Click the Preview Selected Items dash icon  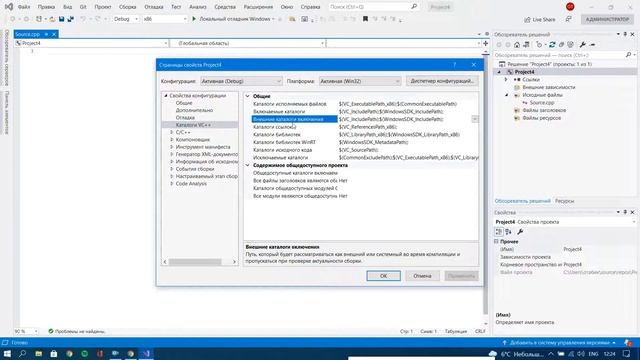592,45
